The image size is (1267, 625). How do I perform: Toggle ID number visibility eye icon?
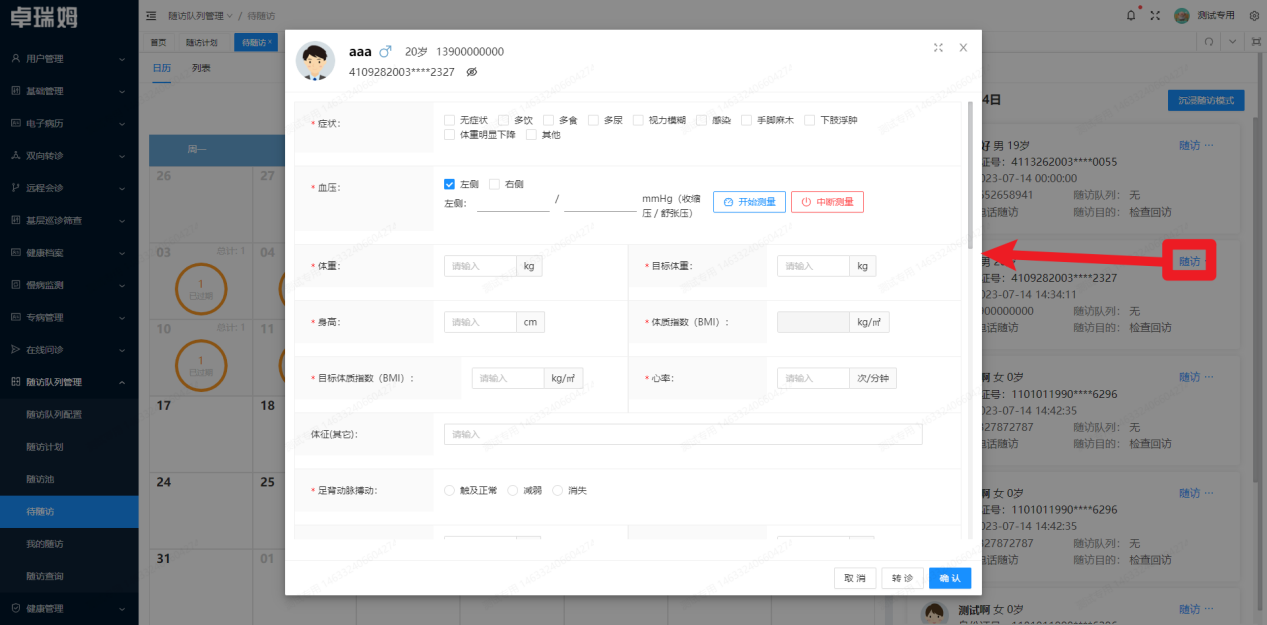pyautogui.click(x=472, y=72)
